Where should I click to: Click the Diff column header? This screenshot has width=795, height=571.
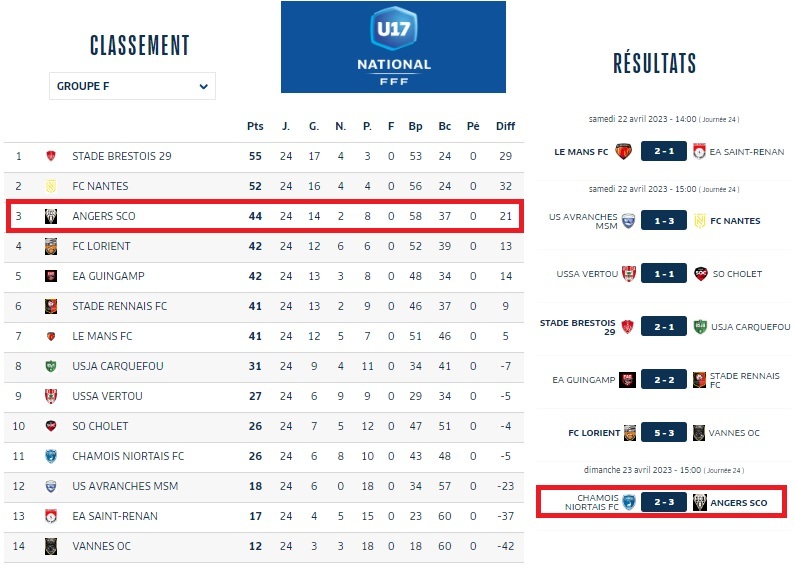click(x=505, y=126)
